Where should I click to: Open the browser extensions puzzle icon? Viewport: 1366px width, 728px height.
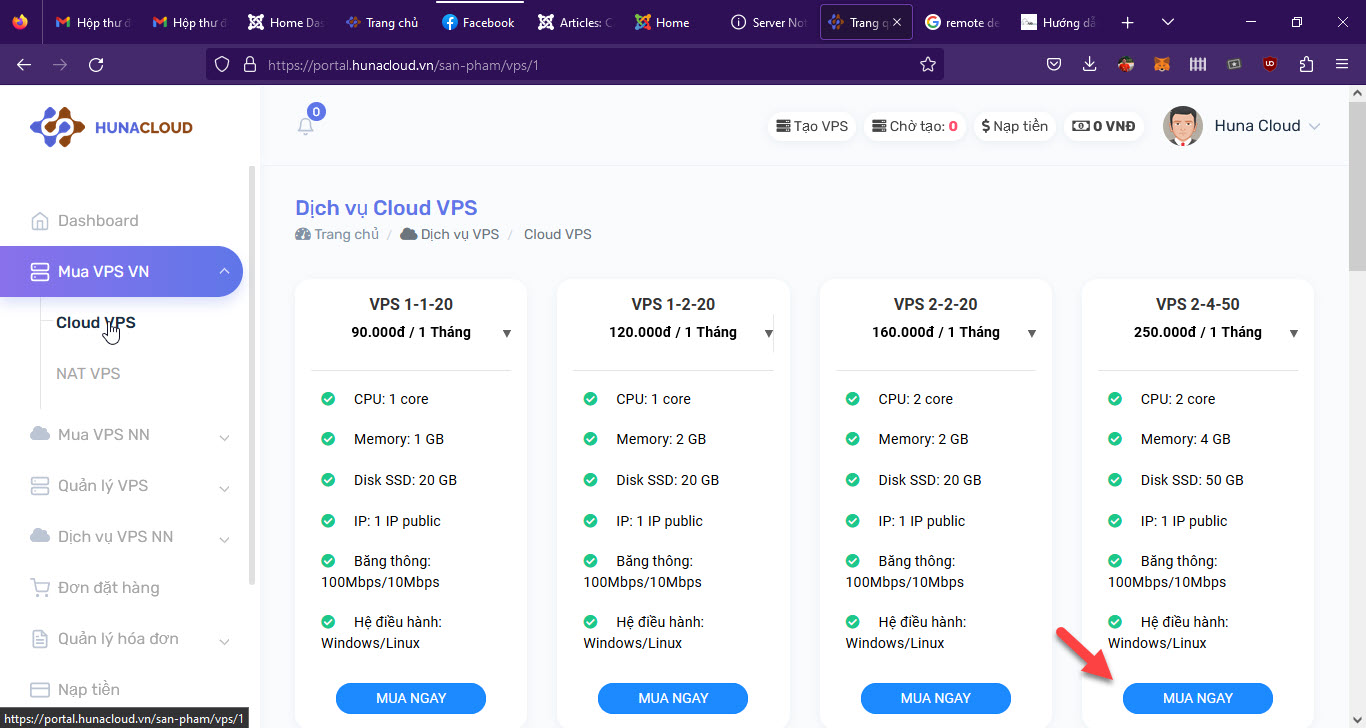coord(1306,64)
